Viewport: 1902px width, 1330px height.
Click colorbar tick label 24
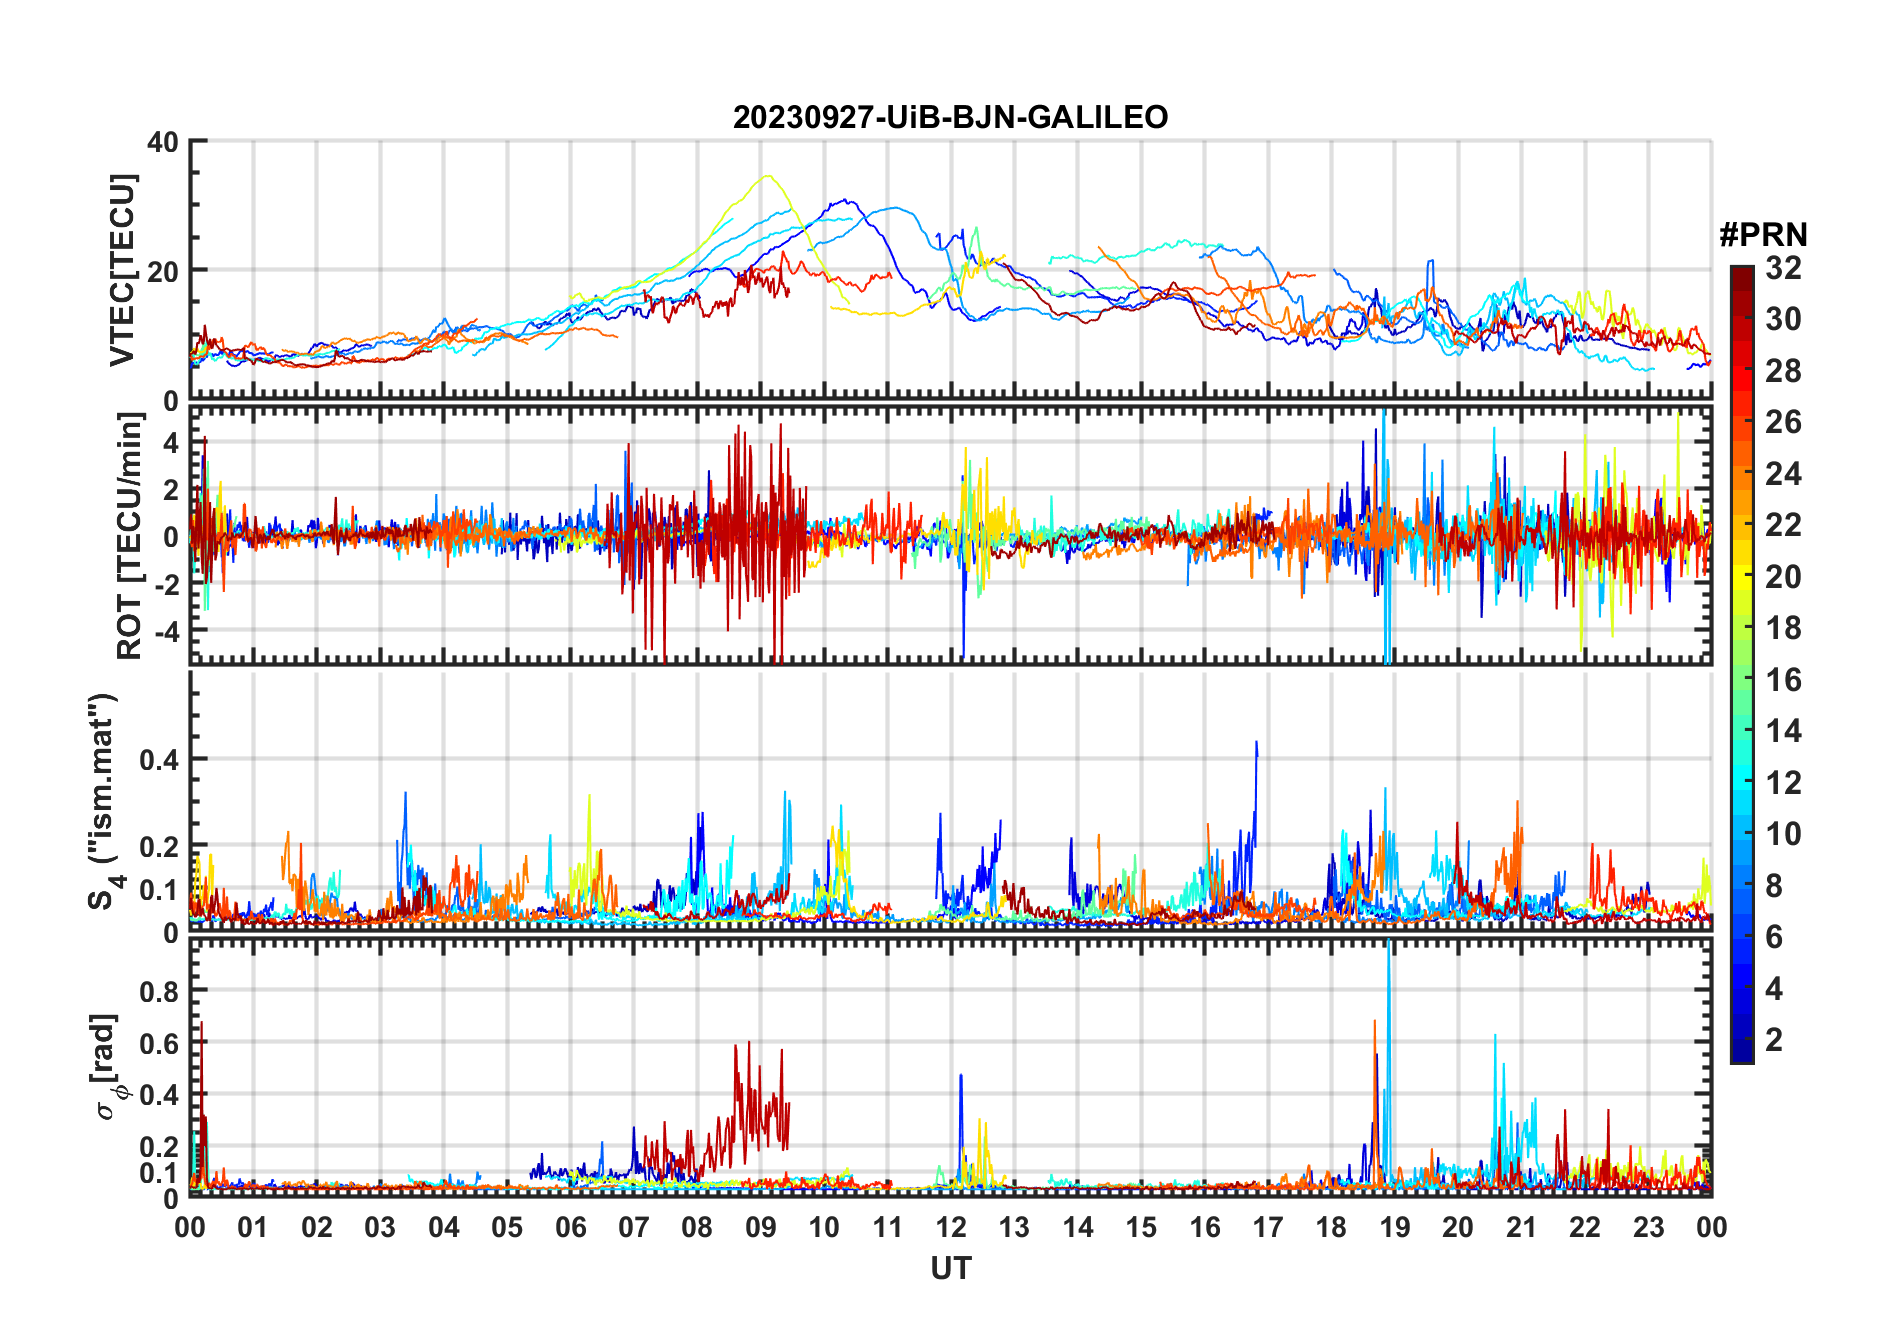coord(1783,474)
